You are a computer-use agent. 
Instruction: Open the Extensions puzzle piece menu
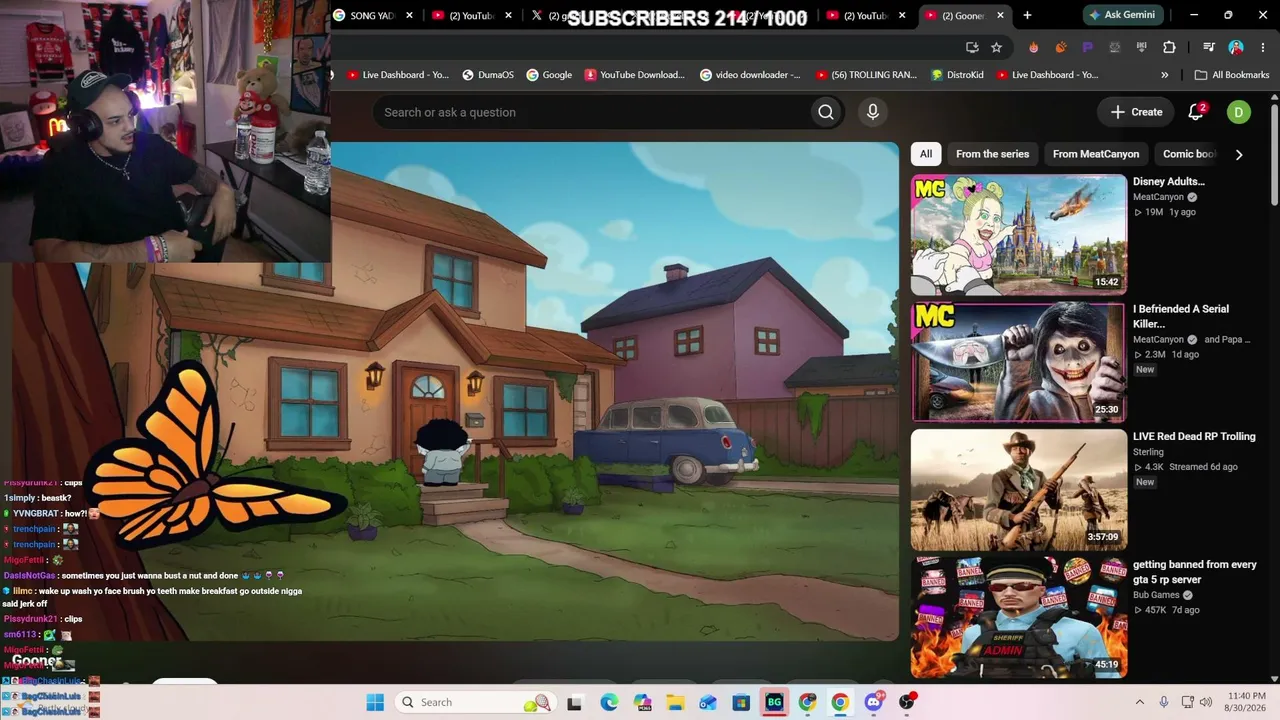pyautogui.click(x=1169, y=47)
